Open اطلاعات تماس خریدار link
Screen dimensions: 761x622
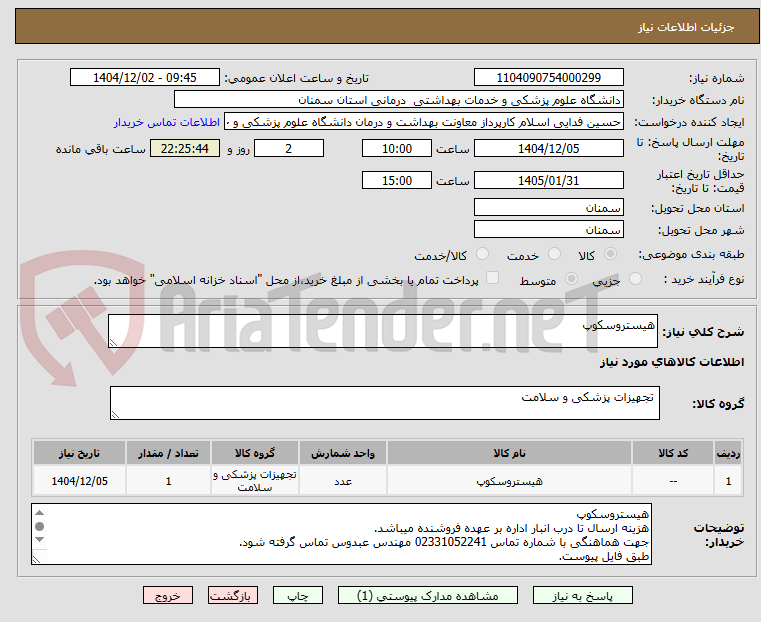(167, 122)
